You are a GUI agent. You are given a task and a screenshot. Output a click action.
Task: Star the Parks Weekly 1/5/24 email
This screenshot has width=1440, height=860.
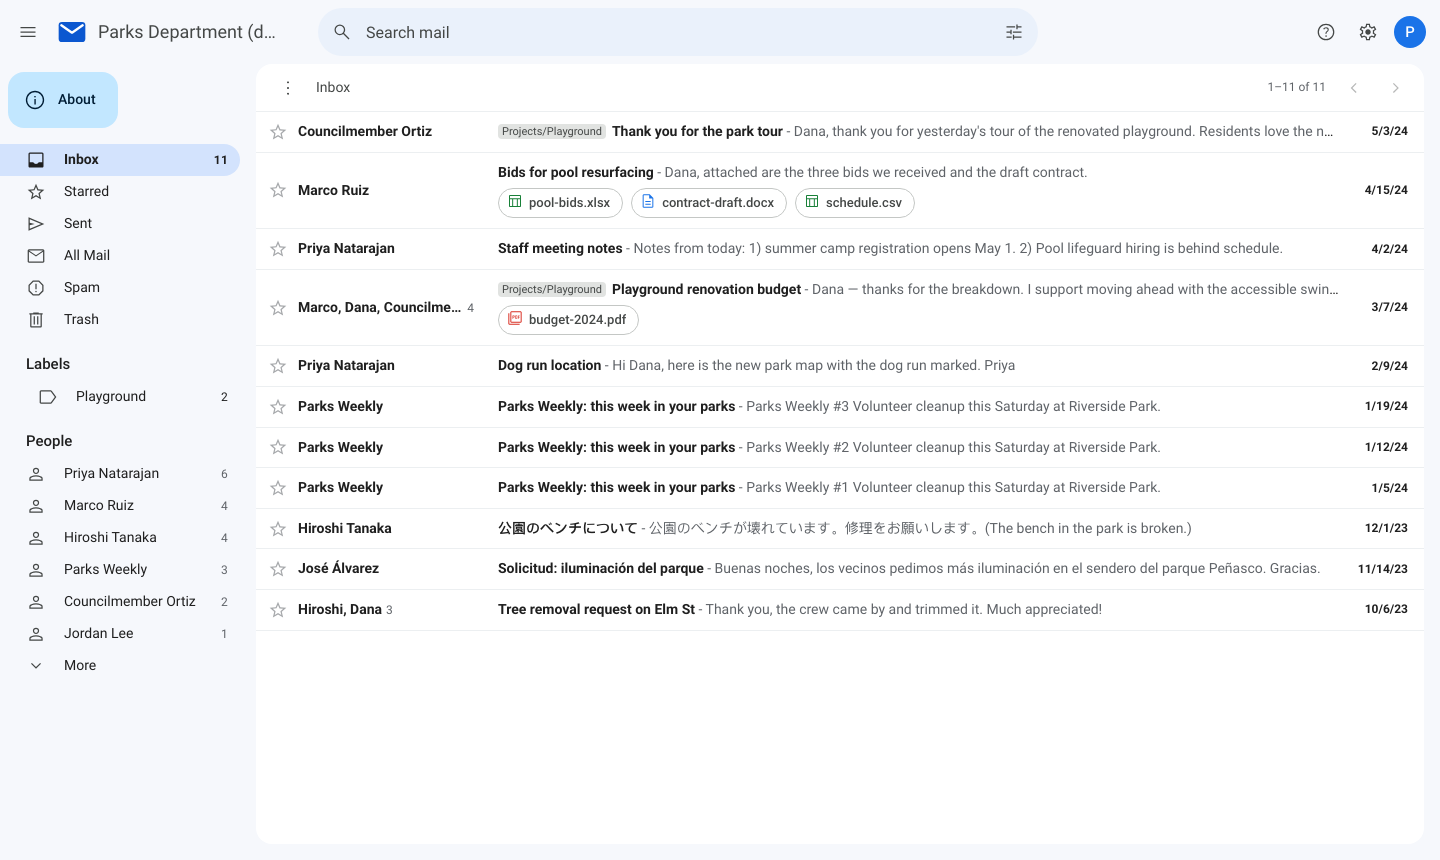[278, 488]
